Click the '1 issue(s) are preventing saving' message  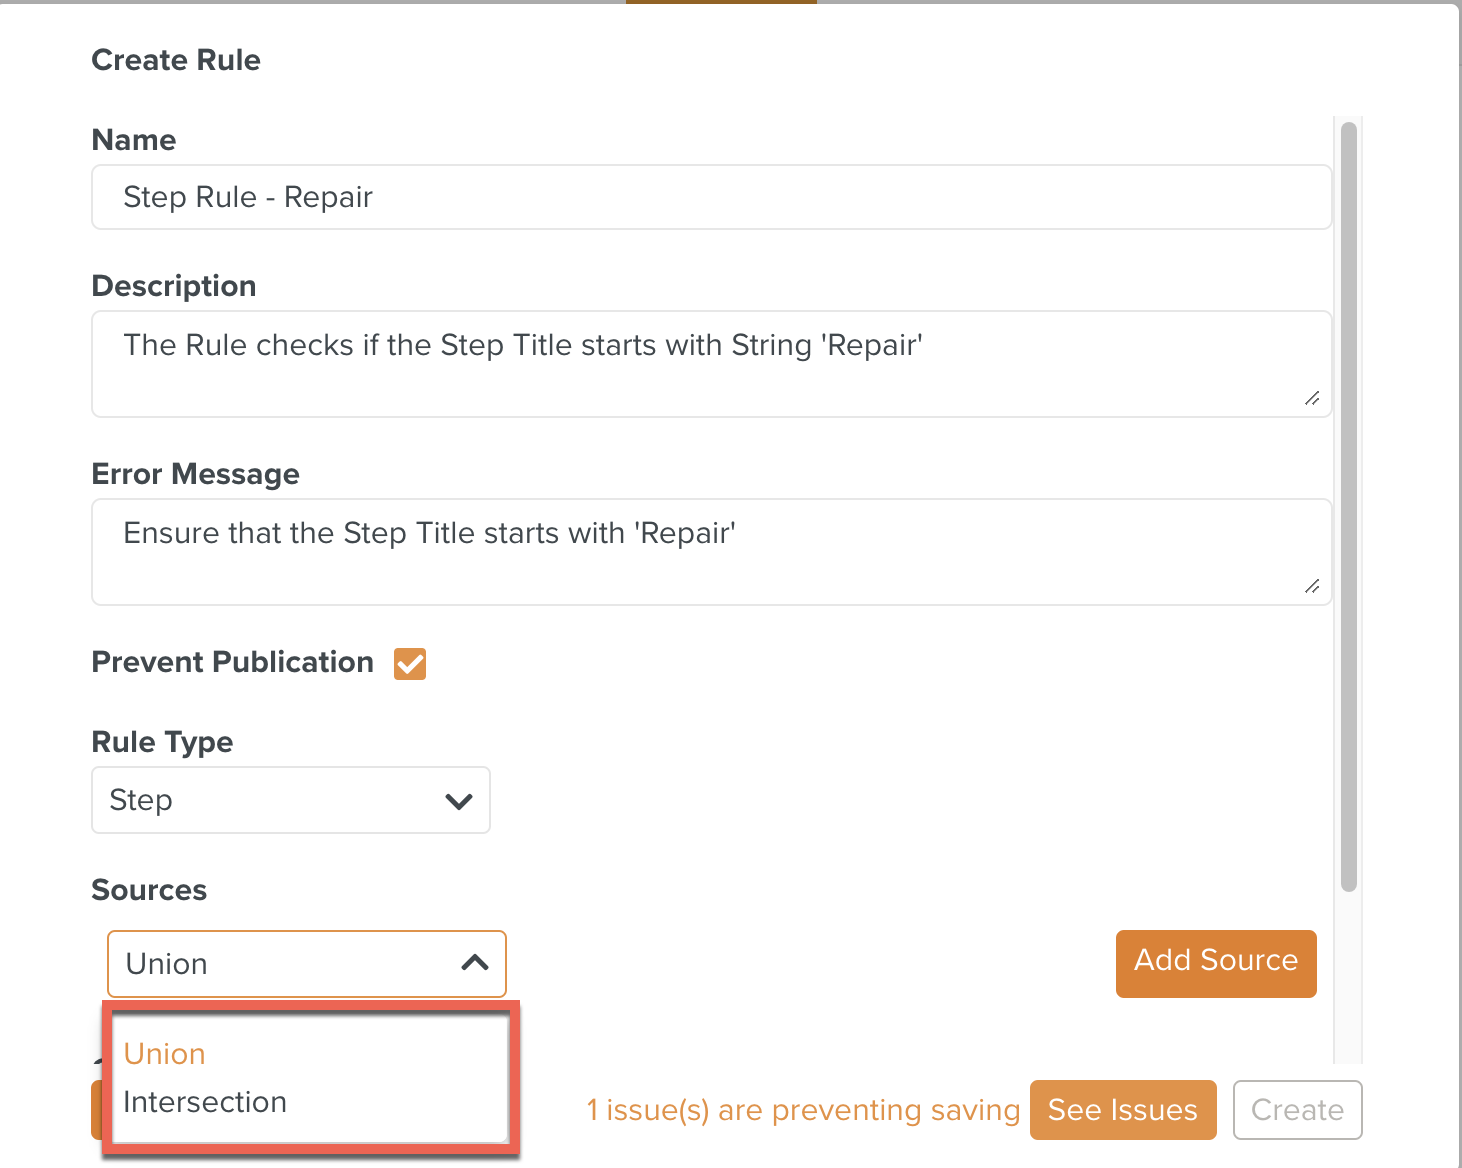click(802, 1110)
